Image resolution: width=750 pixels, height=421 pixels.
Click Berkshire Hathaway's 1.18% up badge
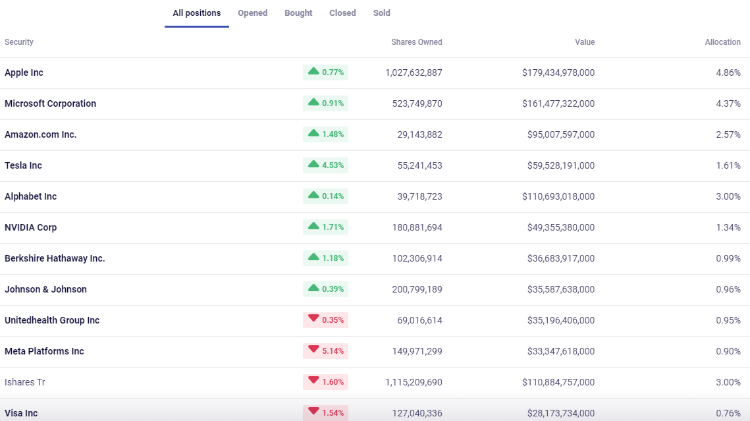click(325, 258)
